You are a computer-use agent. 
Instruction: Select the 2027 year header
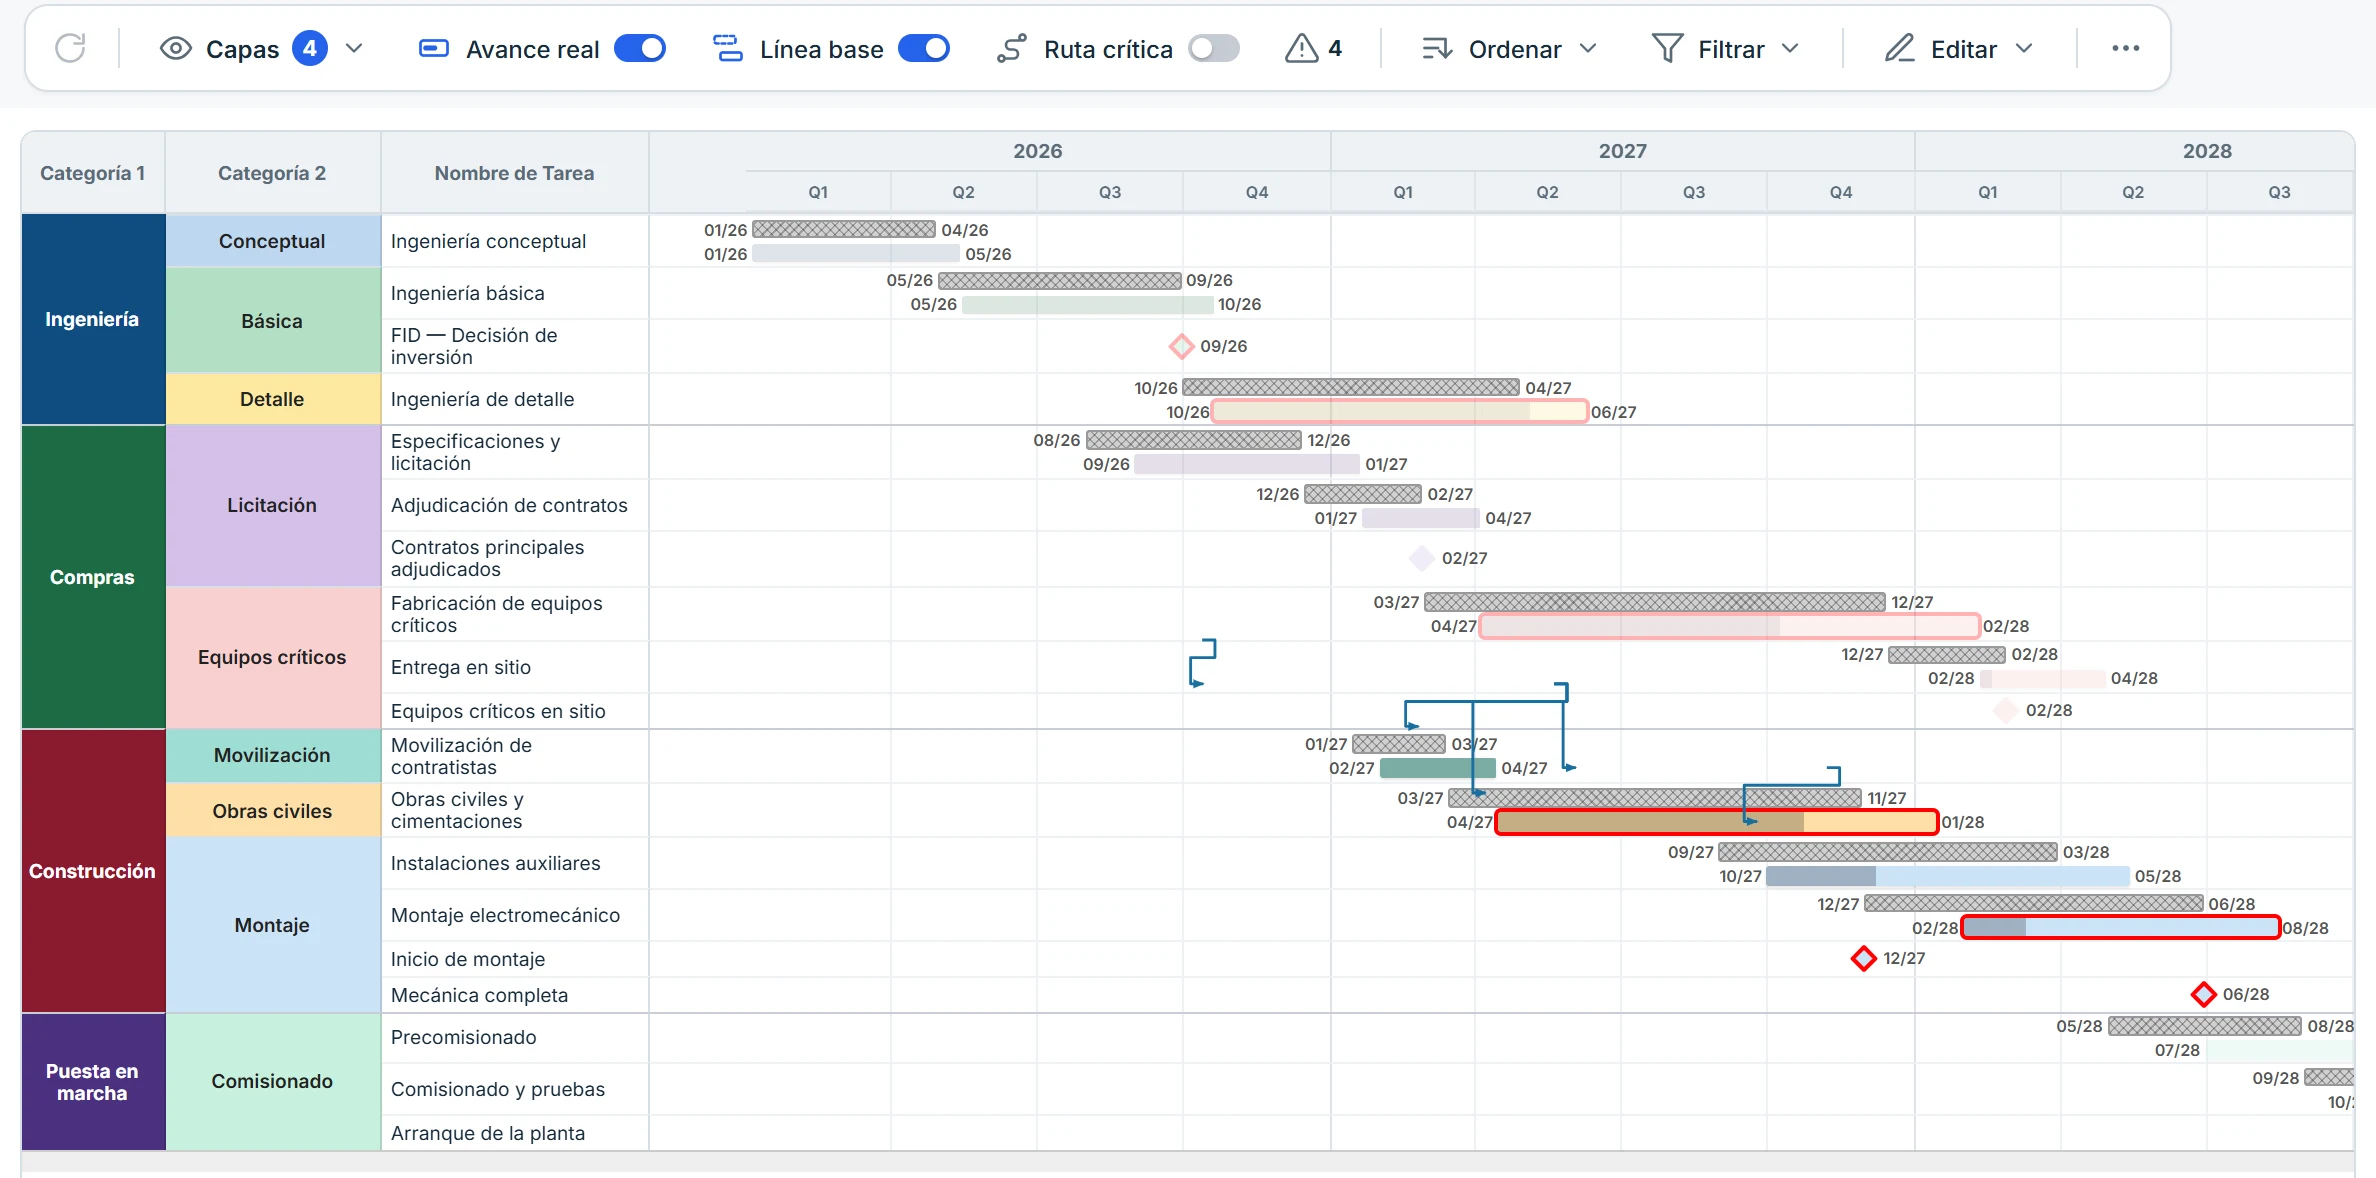pyautogui.click(x=1622, y=151)
